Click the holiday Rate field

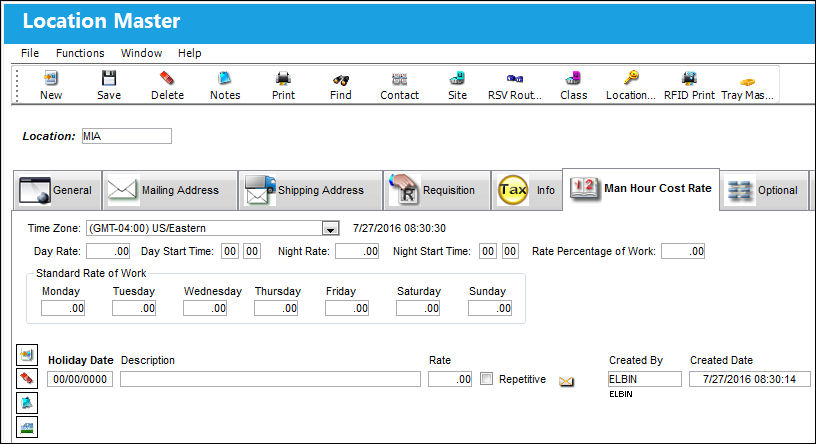(x=450, y=379)
